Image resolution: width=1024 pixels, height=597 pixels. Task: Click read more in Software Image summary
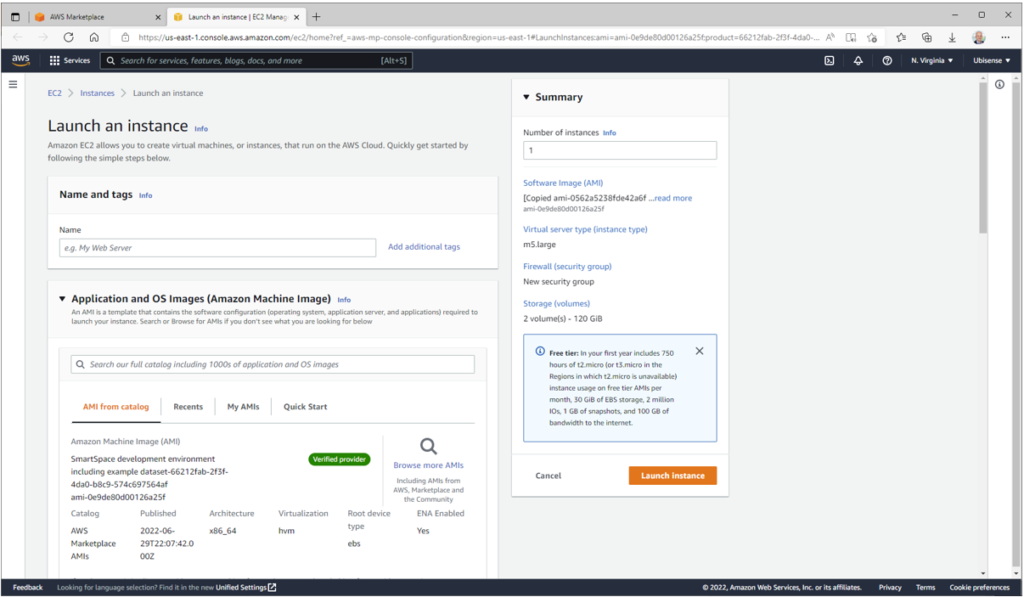point(673,198)
